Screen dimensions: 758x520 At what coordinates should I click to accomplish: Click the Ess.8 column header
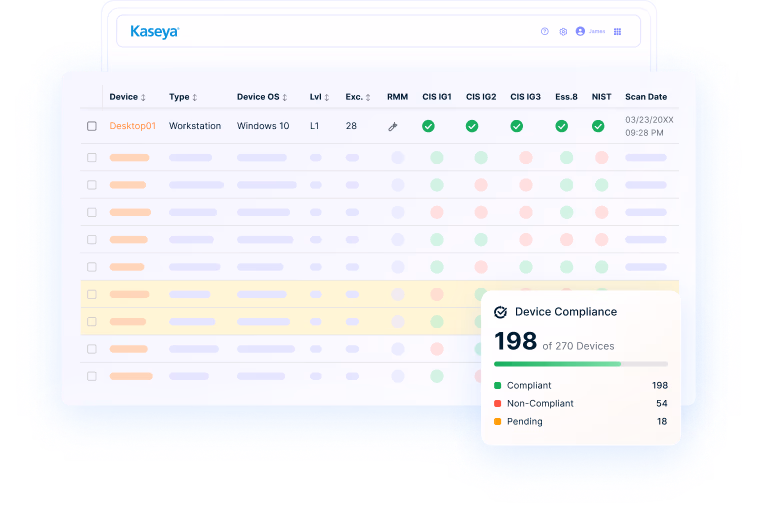[x=567, y=97]
